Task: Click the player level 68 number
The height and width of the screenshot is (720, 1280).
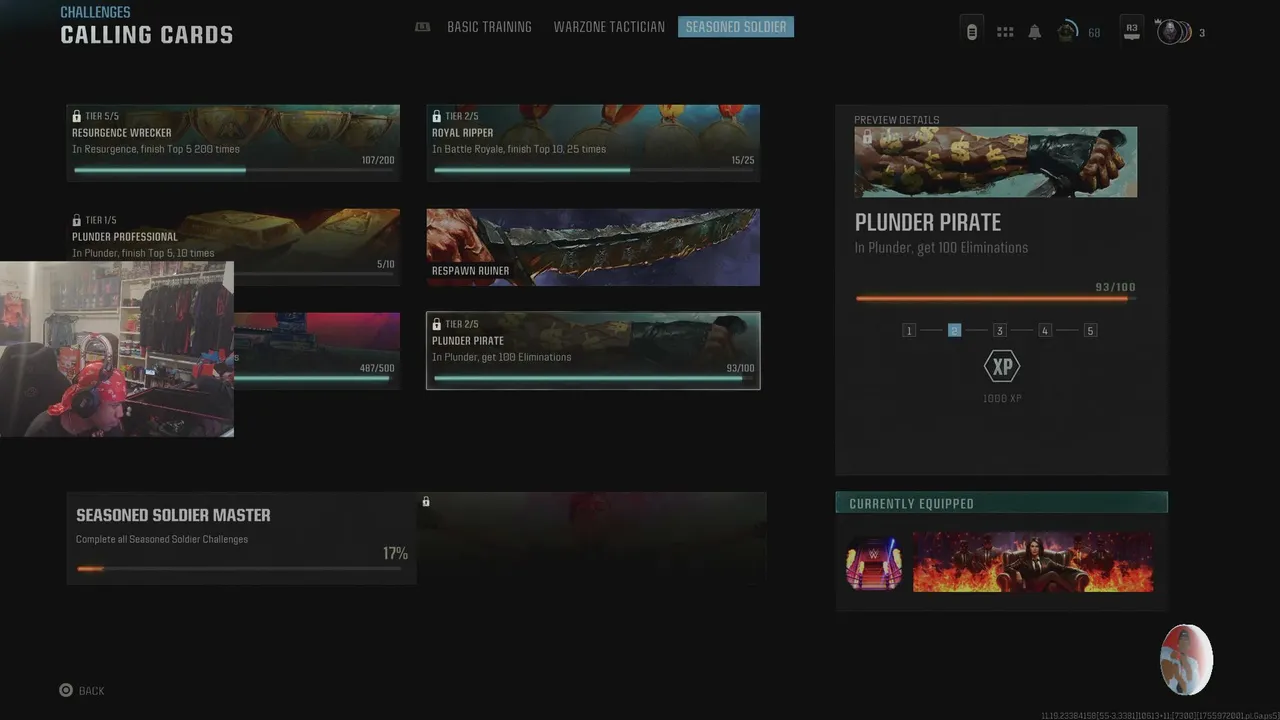Action: point(1094,33)
